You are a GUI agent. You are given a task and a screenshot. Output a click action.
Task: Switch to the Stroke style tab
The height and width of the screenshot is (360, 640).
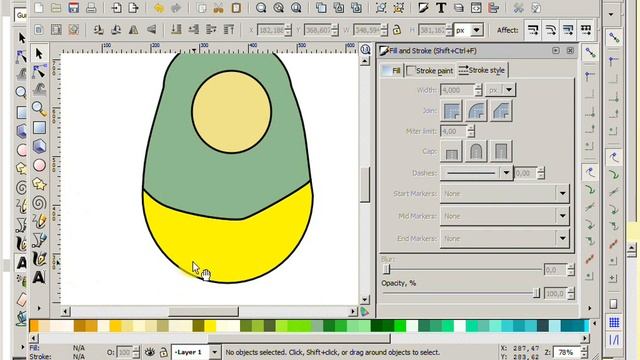pos(482,70)
